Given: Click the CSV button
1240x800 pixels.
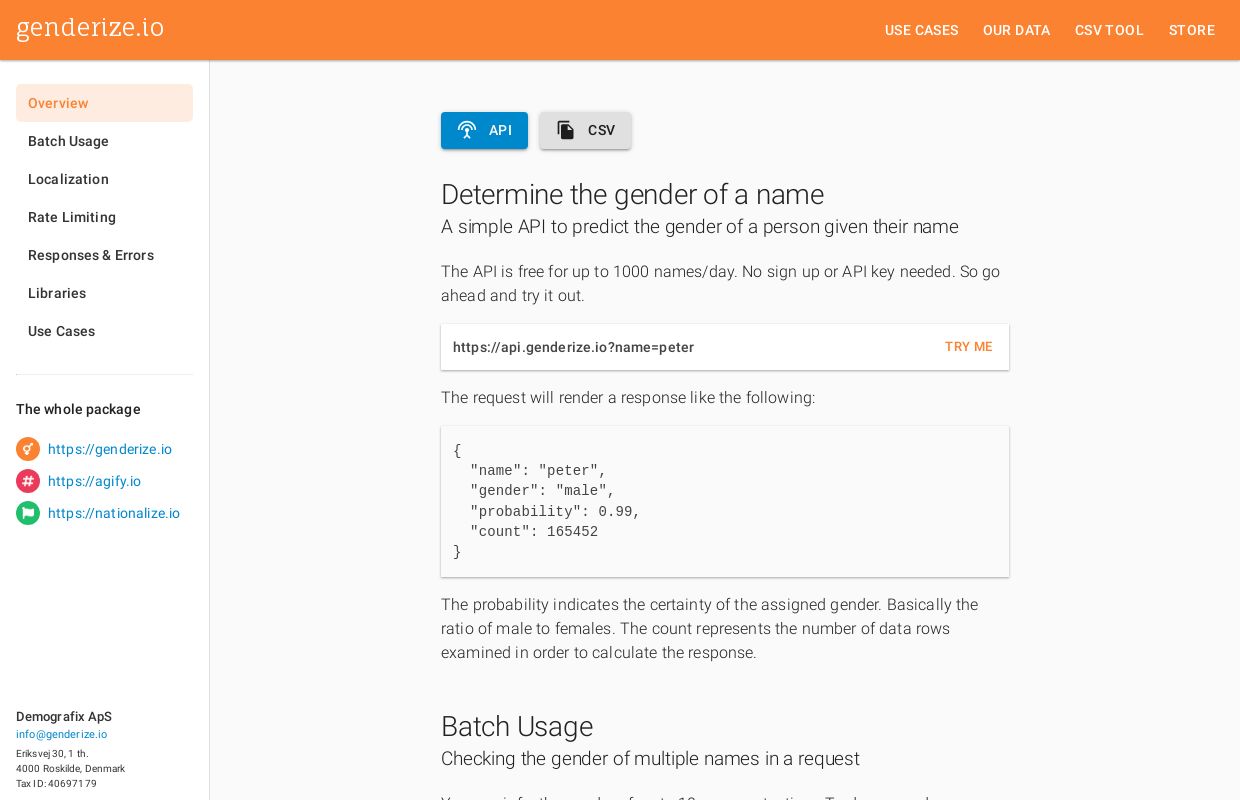Looking at the screenshot, I should click(585, 130).
